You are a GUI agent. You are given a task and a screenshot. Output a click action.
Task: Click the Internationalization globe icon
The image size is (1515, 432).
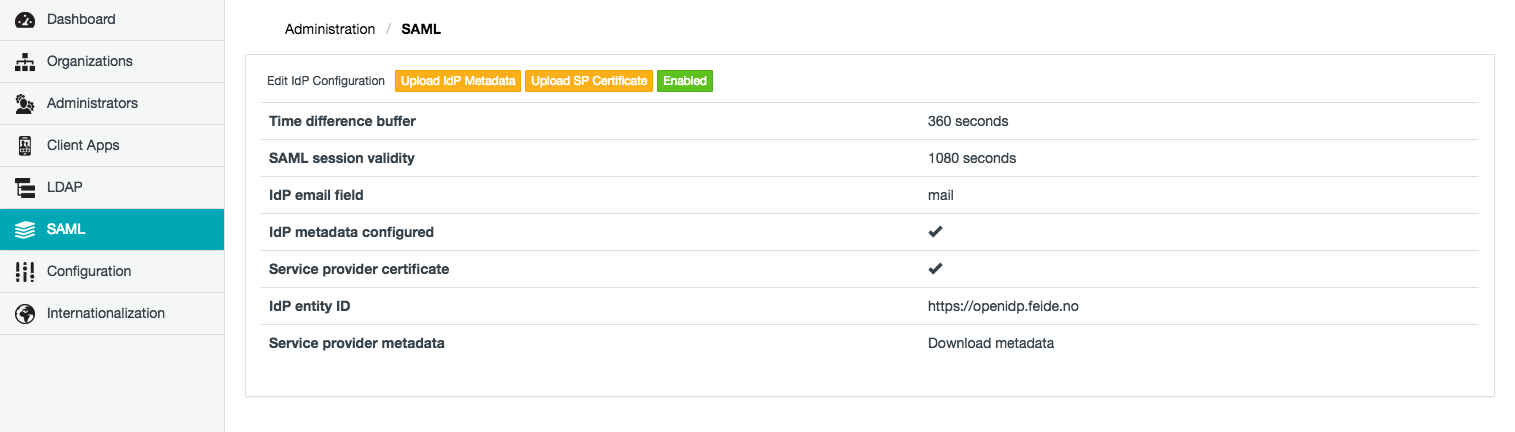coord(26,314)
